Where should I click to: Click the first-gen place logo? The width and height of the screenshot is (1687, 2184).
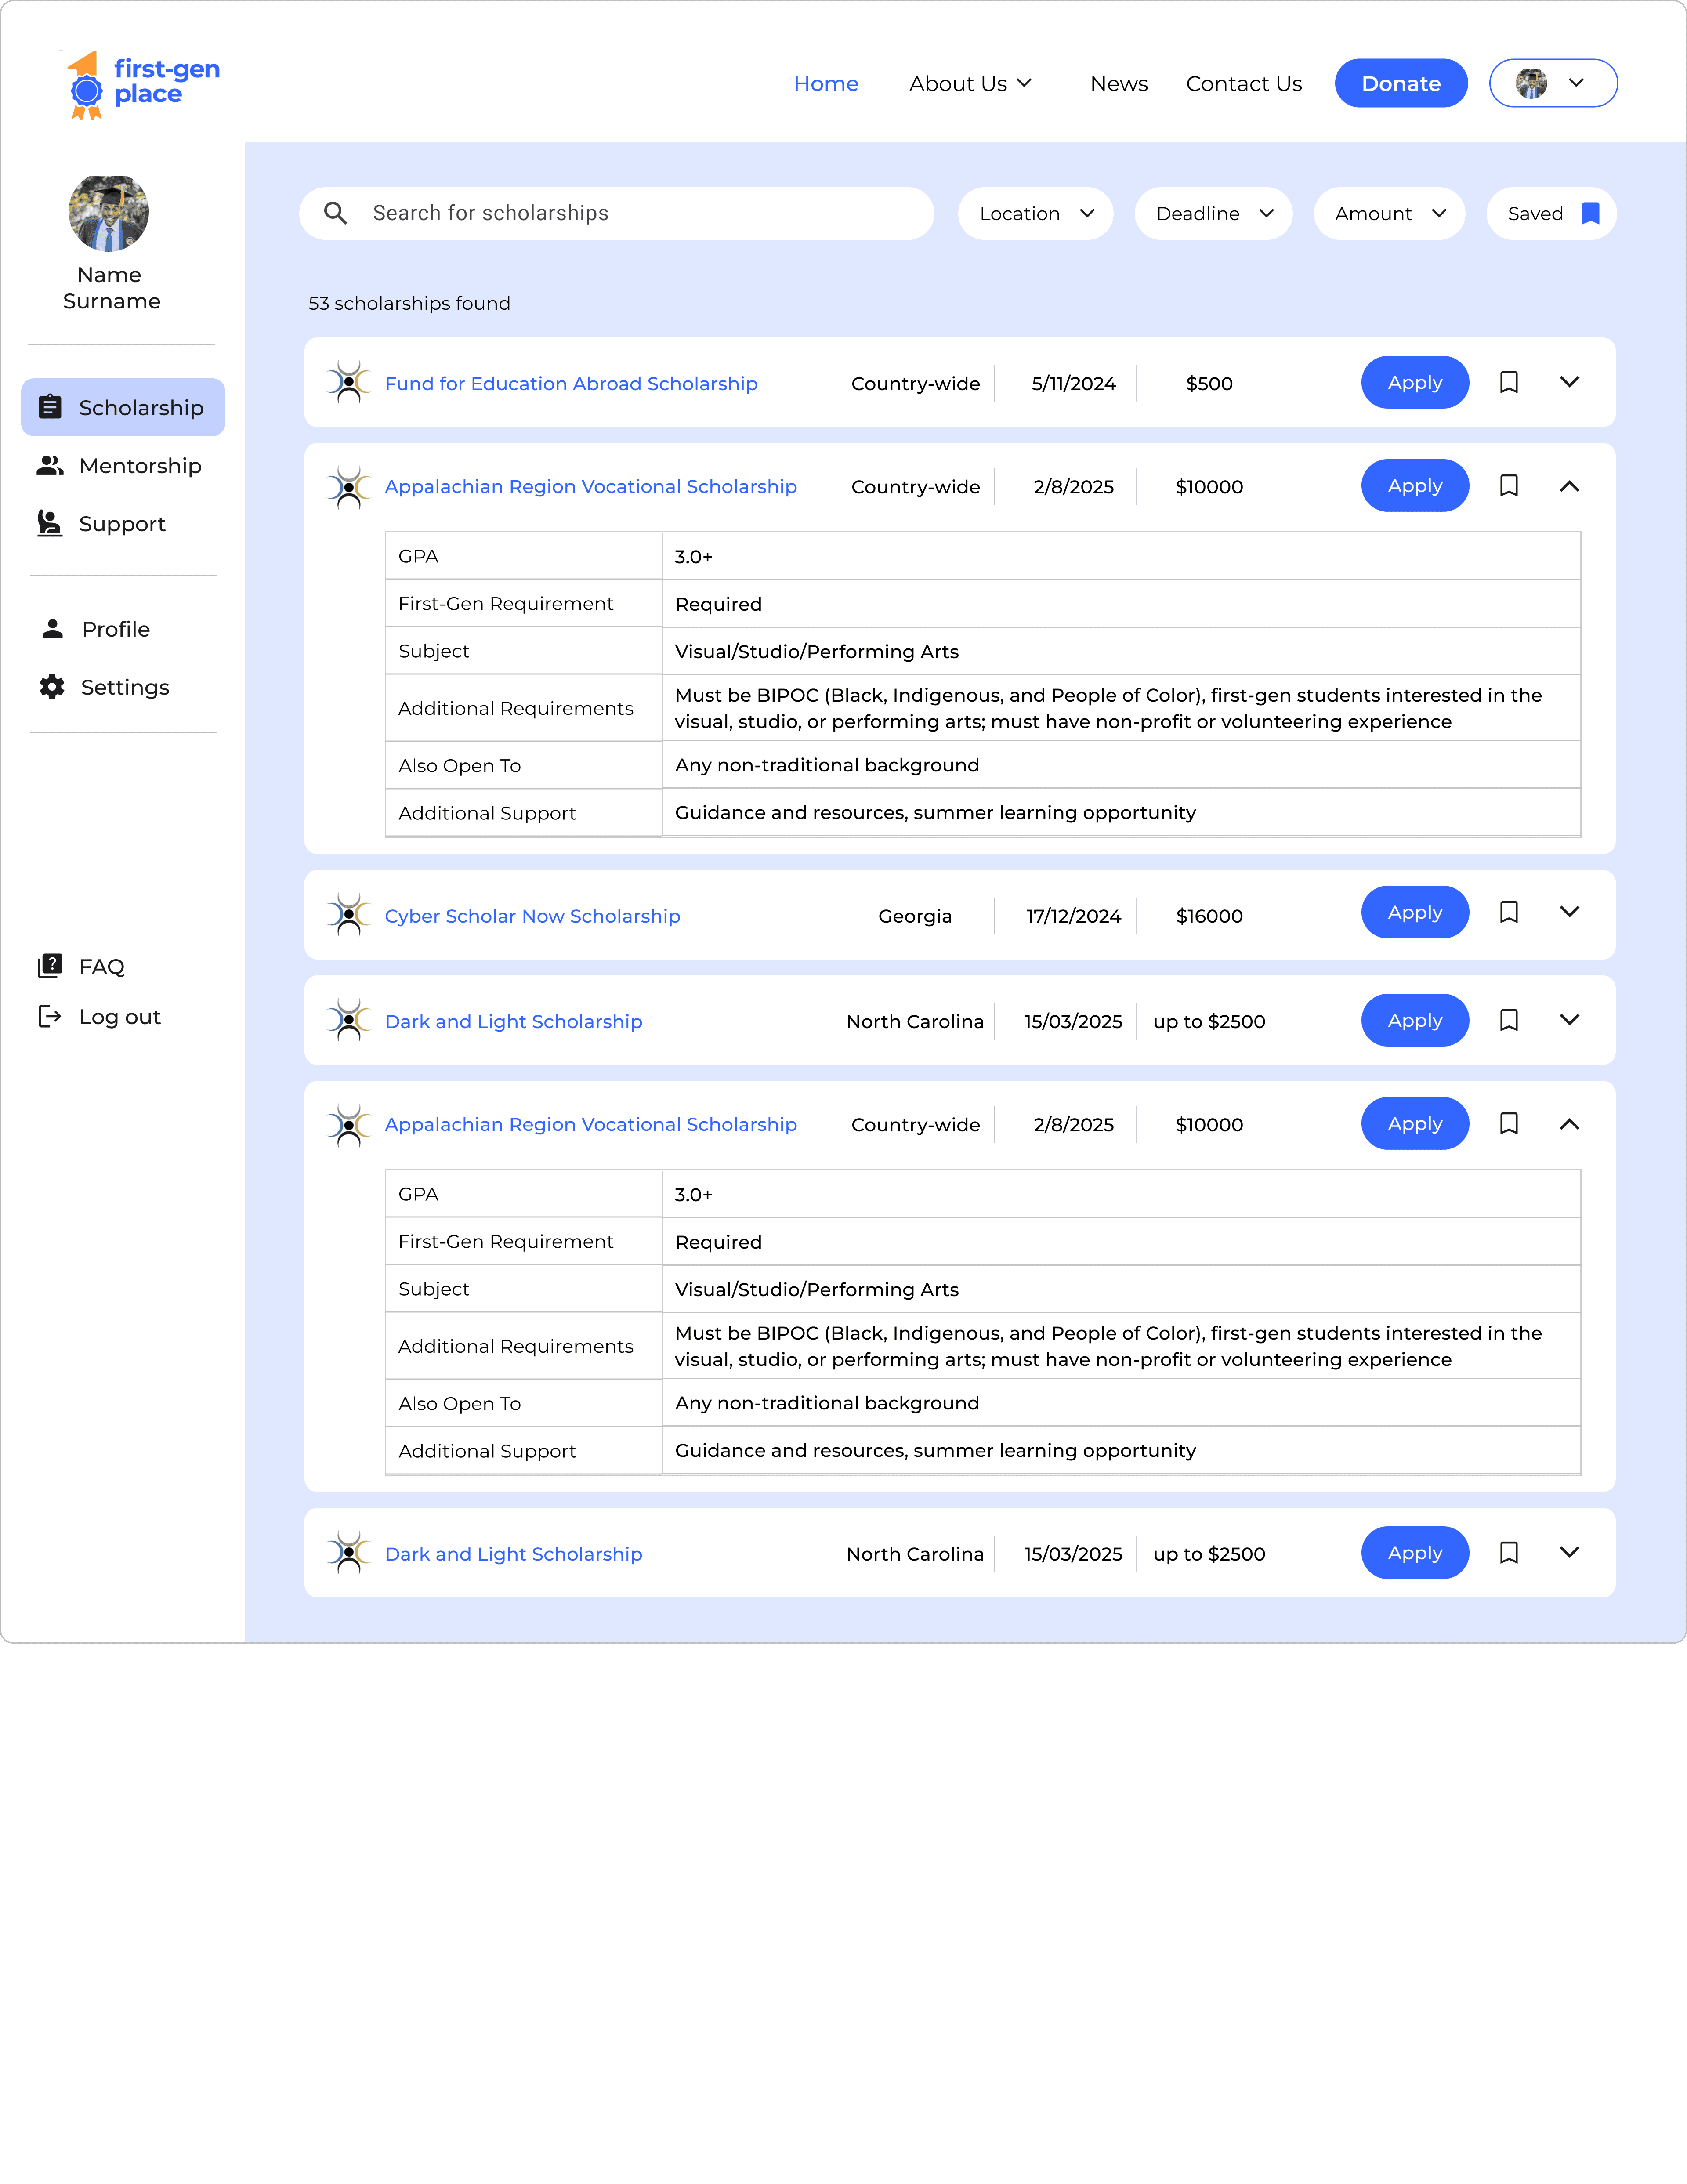tap(144, 84)
